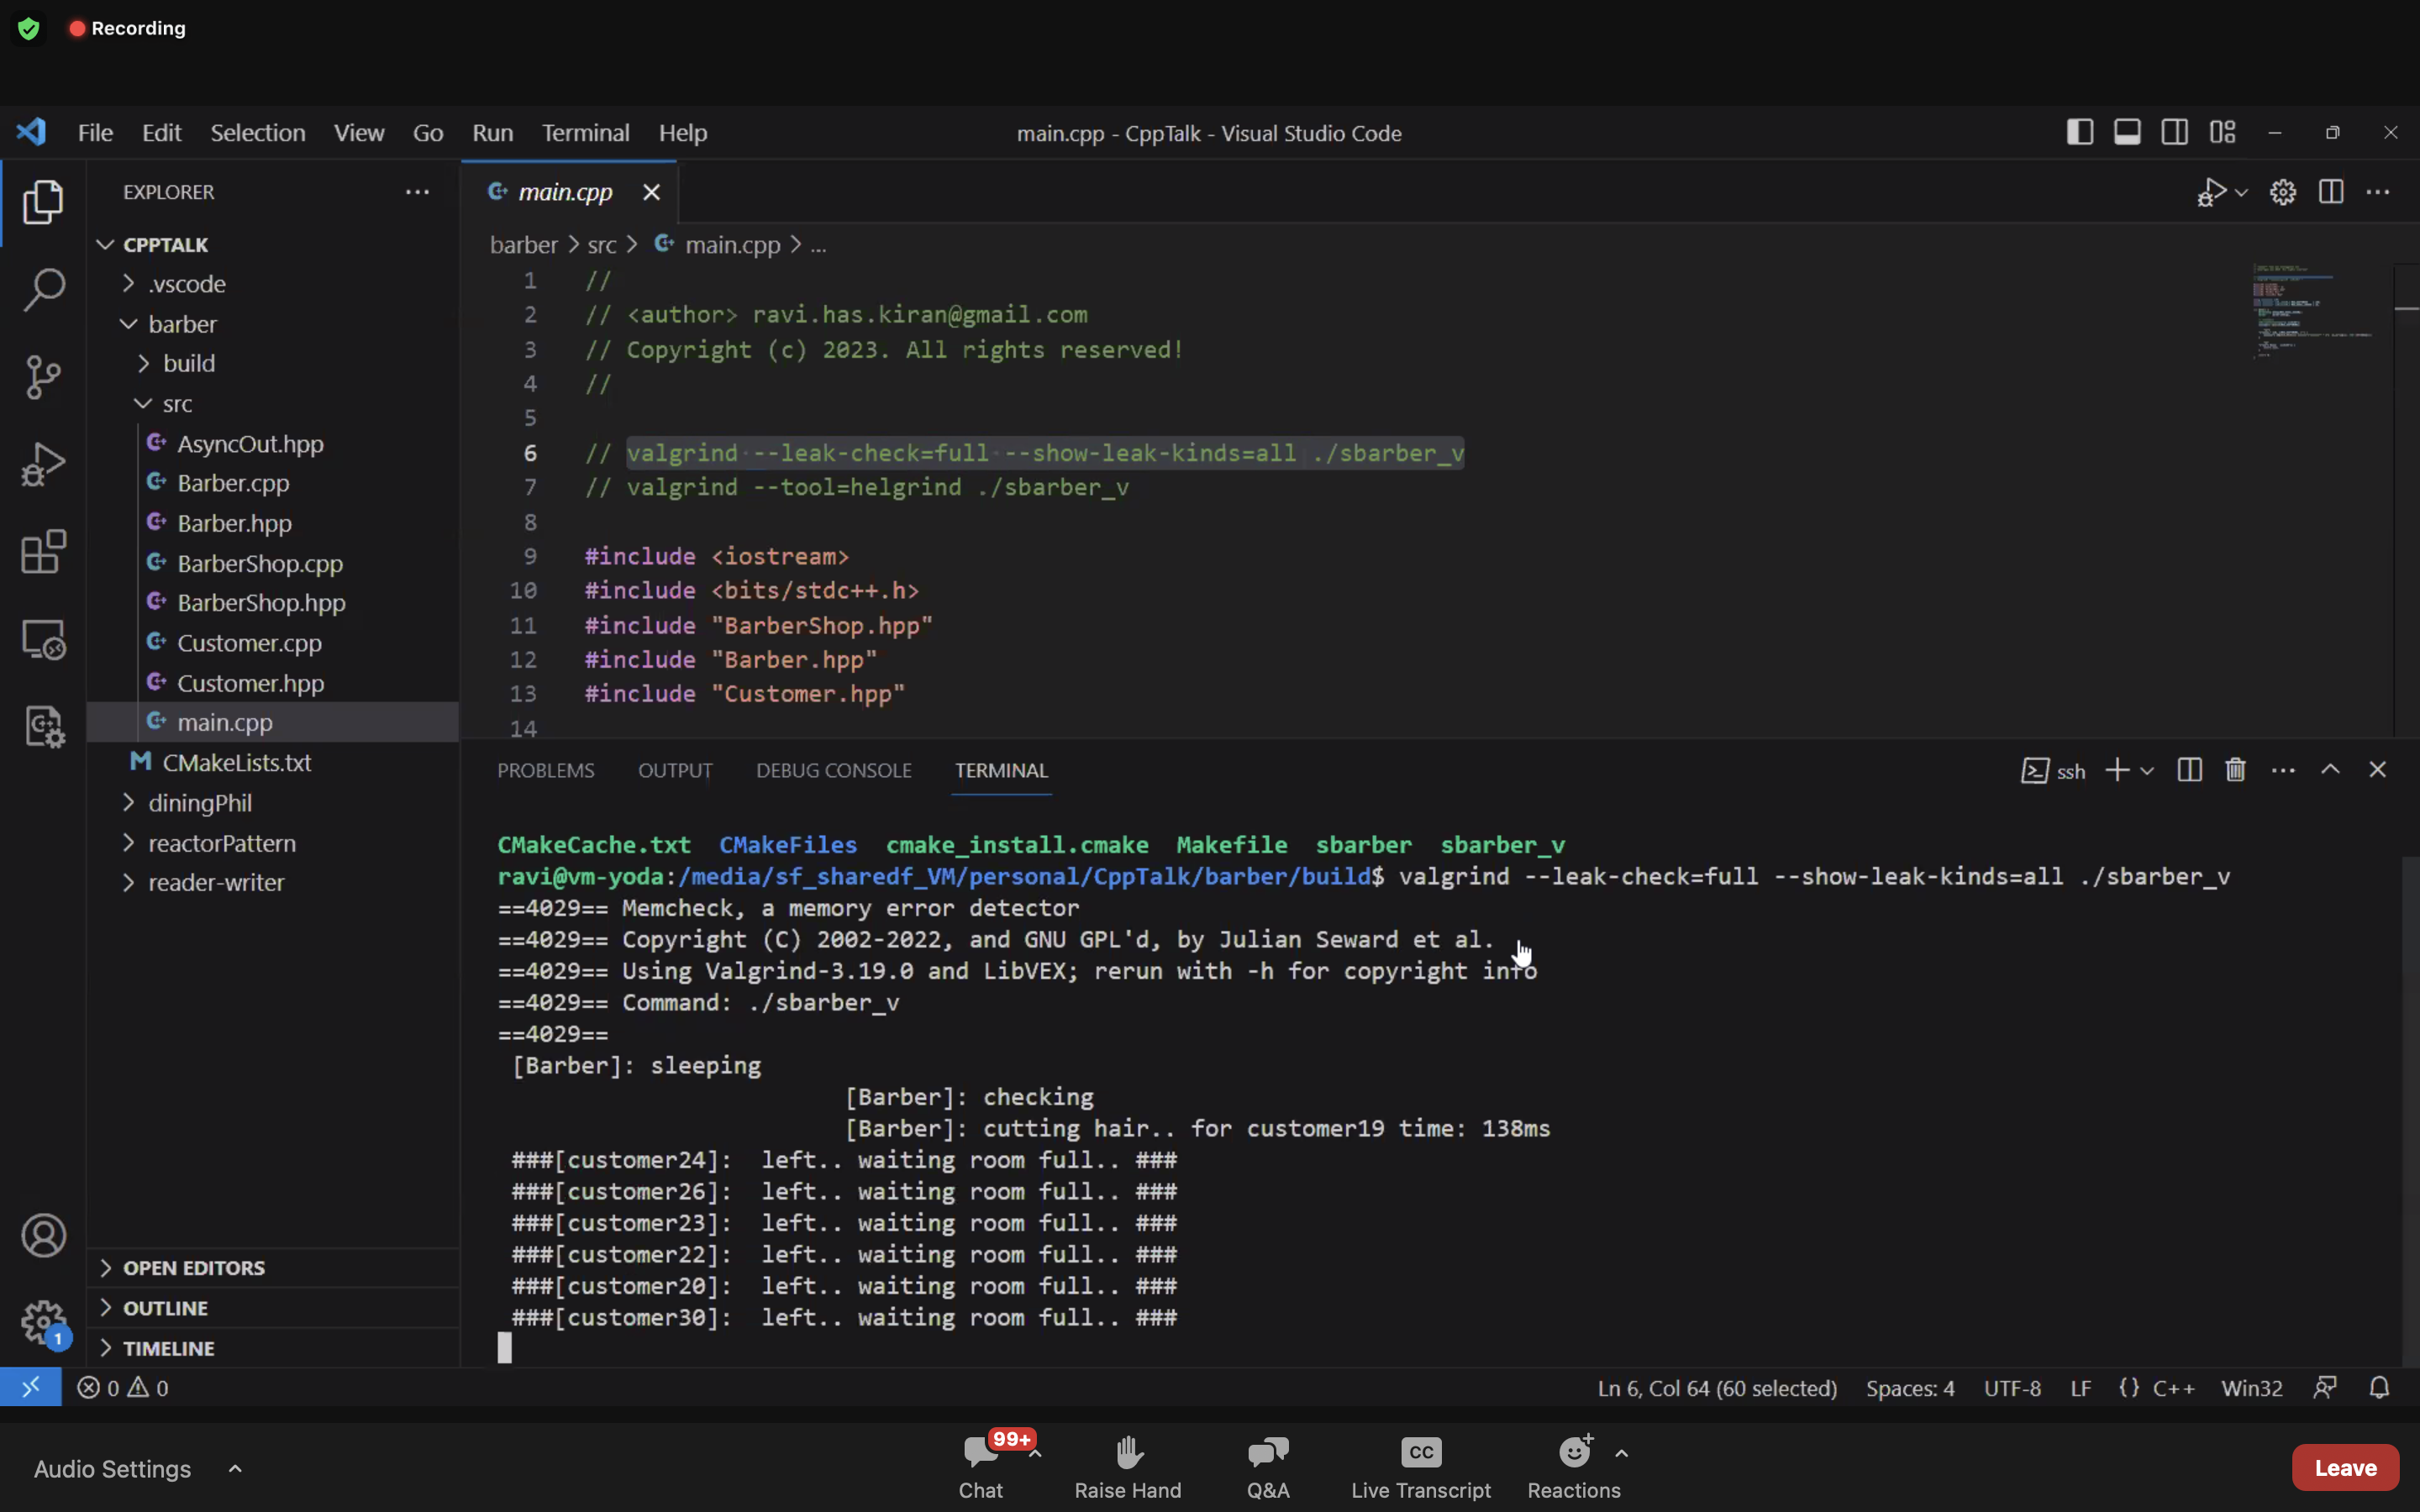Viewport: 2420px width, 1512px height.
Task: Maximize the terminal panel size
Action: coord(2330,770)
